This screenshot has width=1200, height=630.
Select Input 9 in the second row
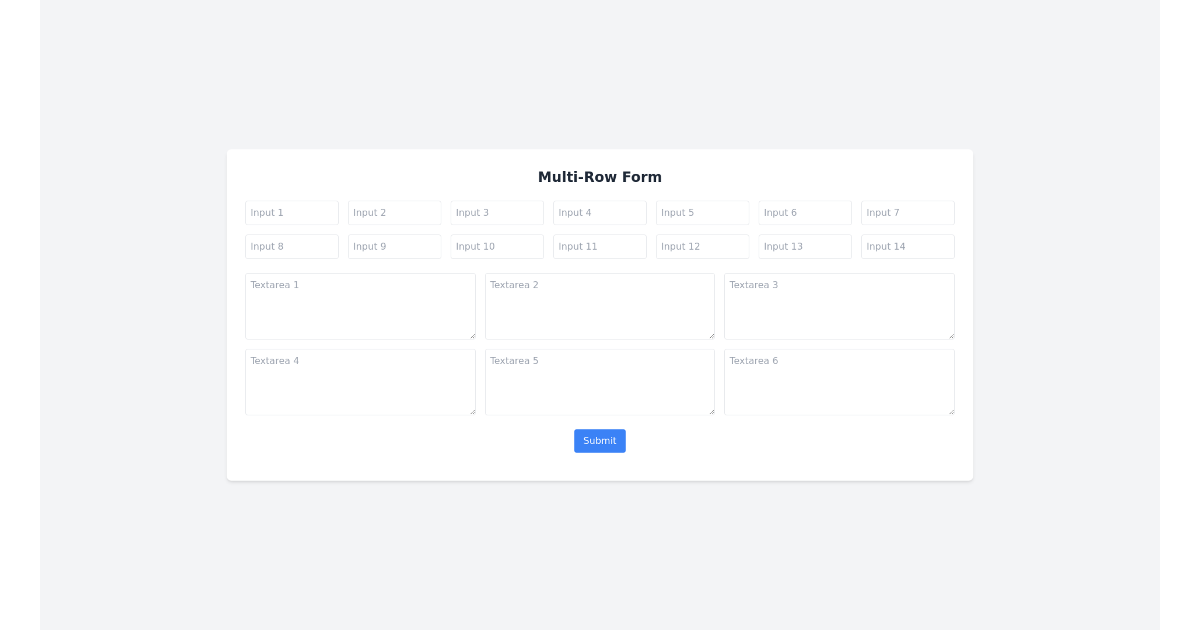tap(394, 246)
